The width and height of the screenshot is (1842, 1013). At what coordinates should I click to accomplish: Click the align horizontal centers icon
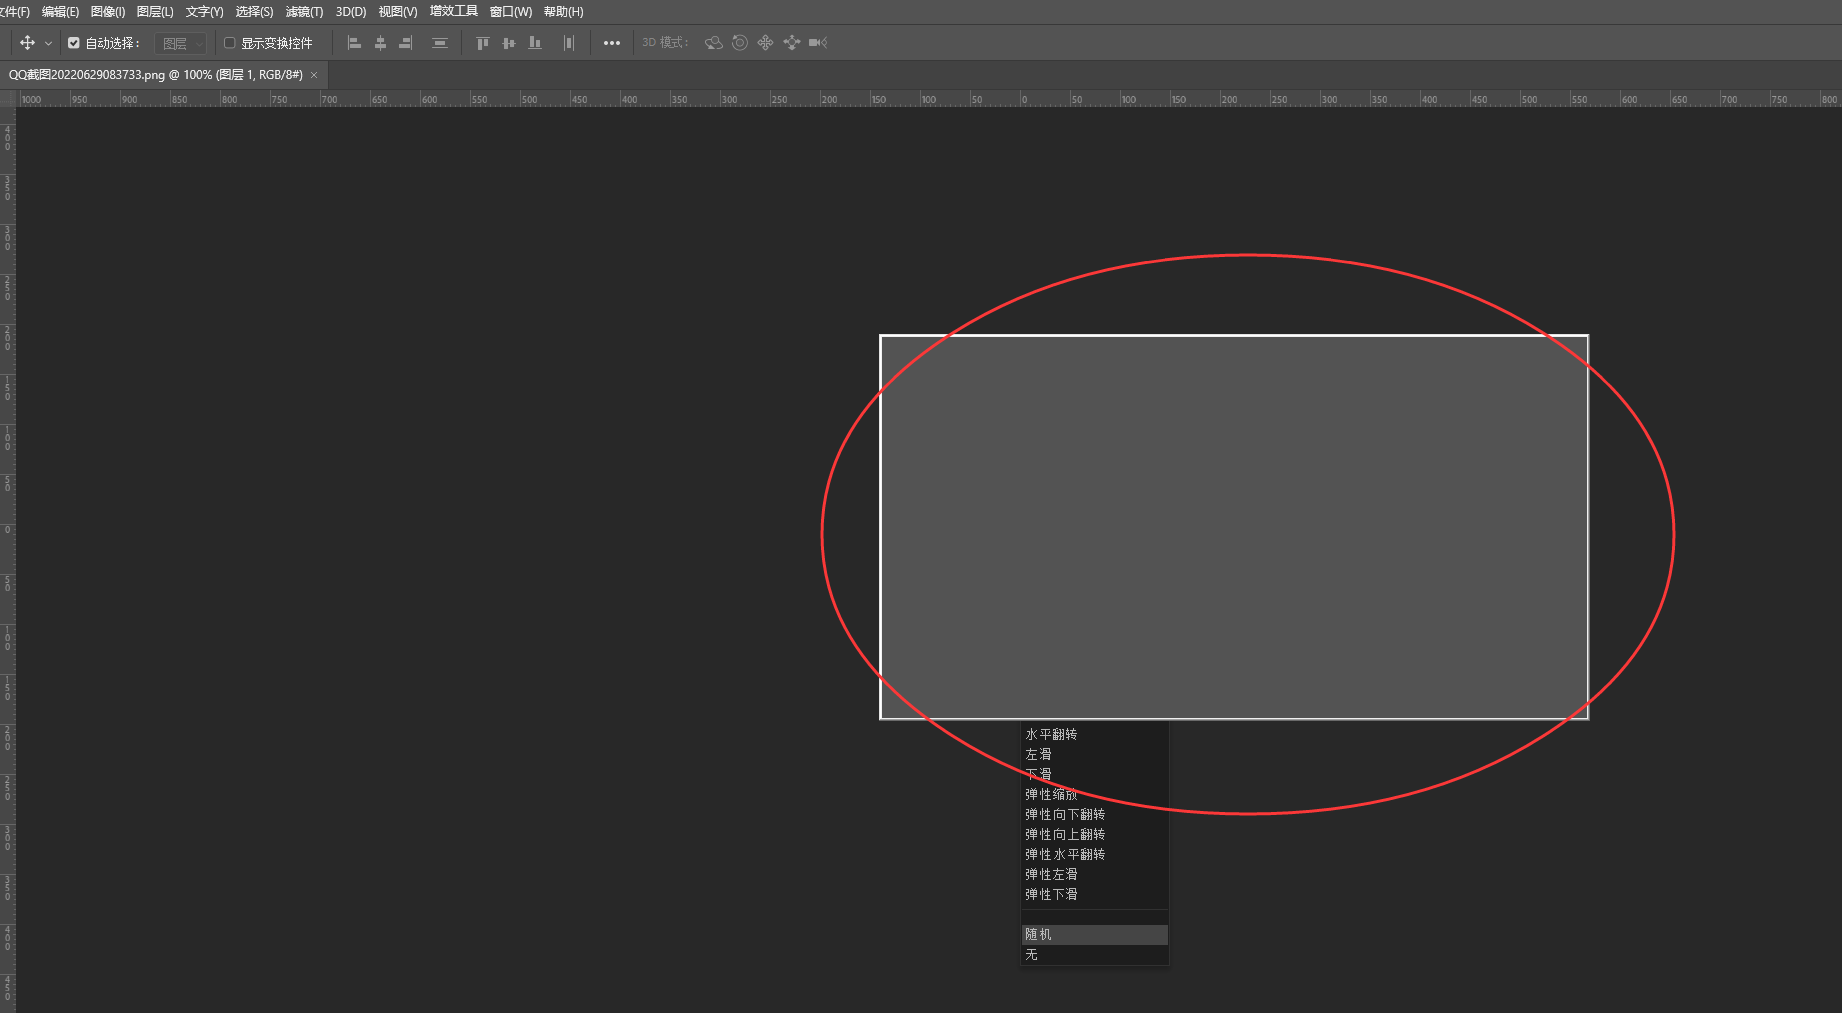(380, 43)
